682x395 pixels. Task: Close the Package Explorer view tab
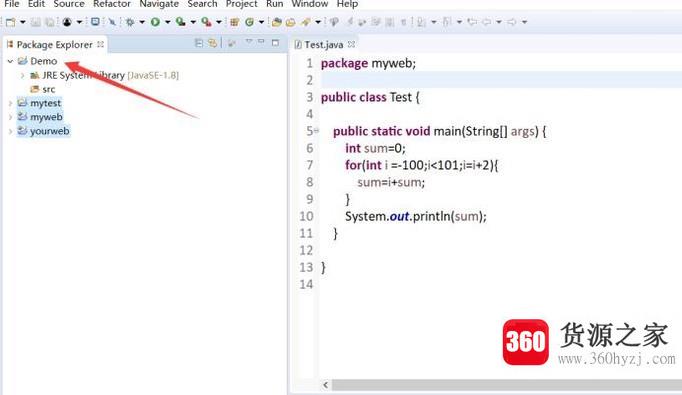(100, 44)
